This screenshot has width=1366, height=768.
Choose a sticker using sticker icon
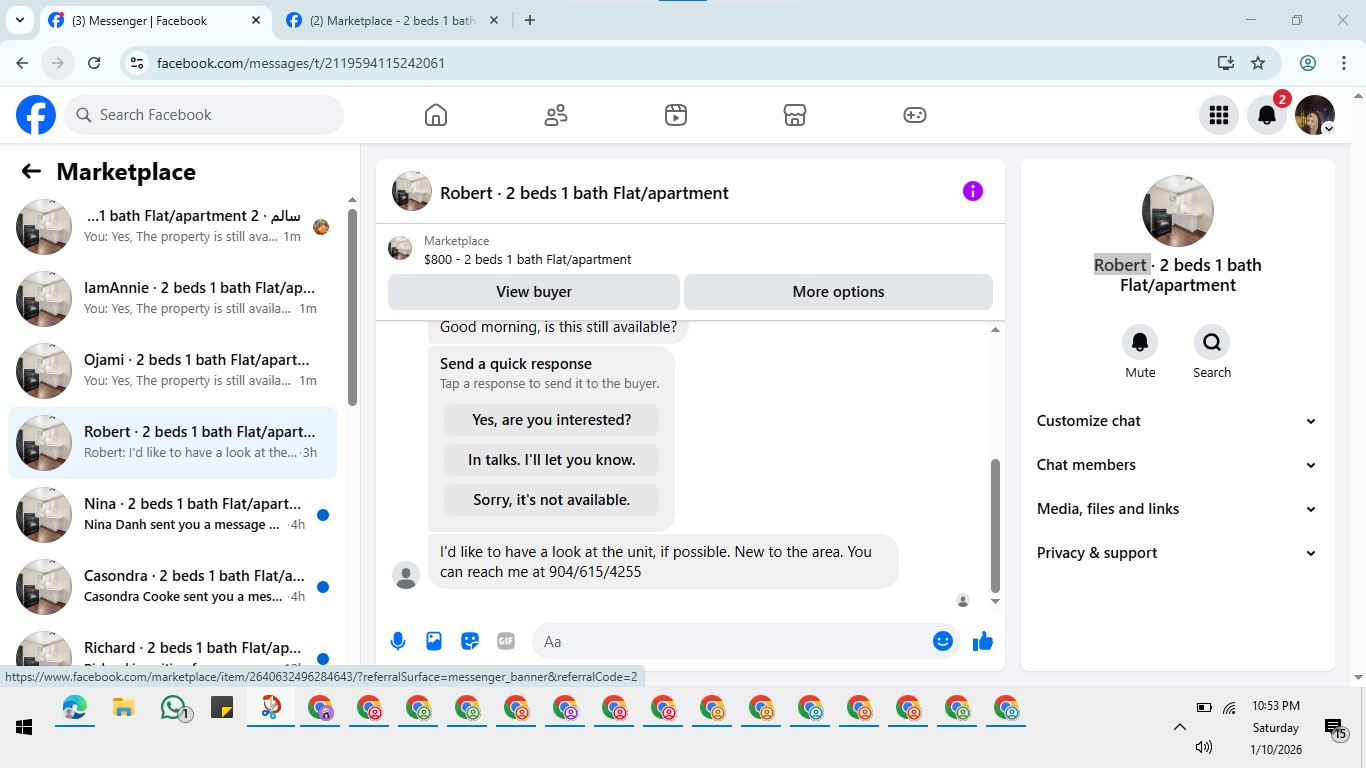pos(470,641)
